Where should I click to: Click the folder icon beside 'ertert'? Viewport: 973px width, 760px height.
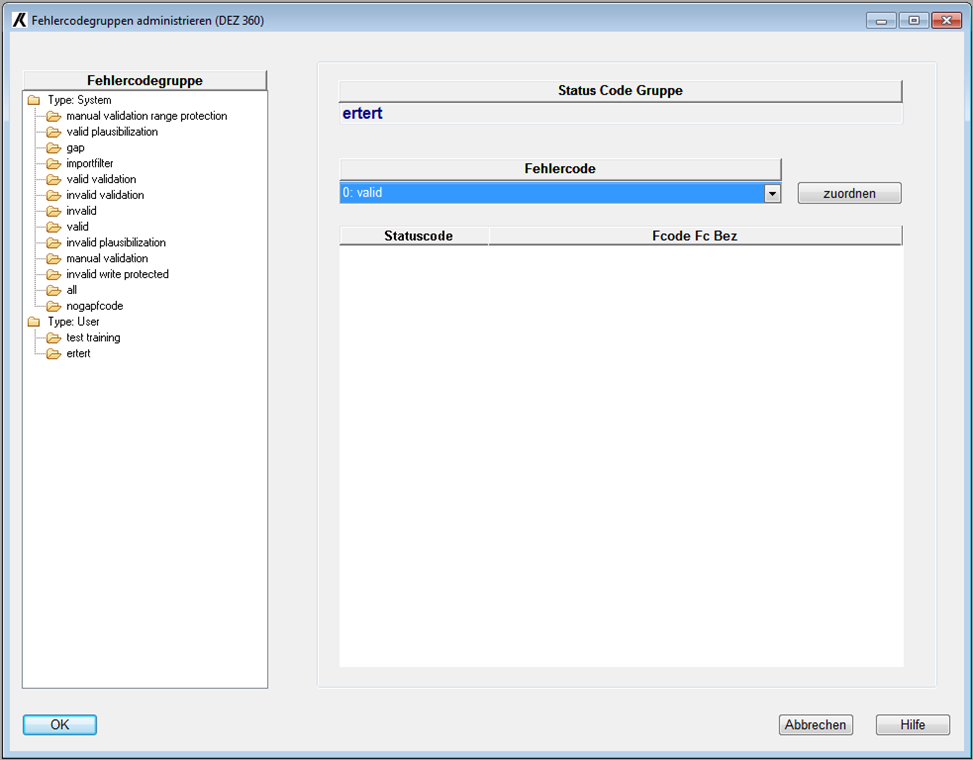pyautogui.click(x=54, y=354)
